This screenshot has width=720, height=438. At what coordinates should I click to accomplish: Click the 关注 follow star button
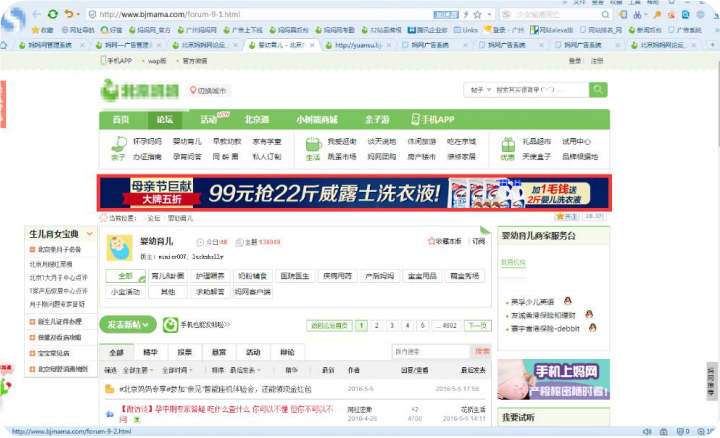coord(567,216)
